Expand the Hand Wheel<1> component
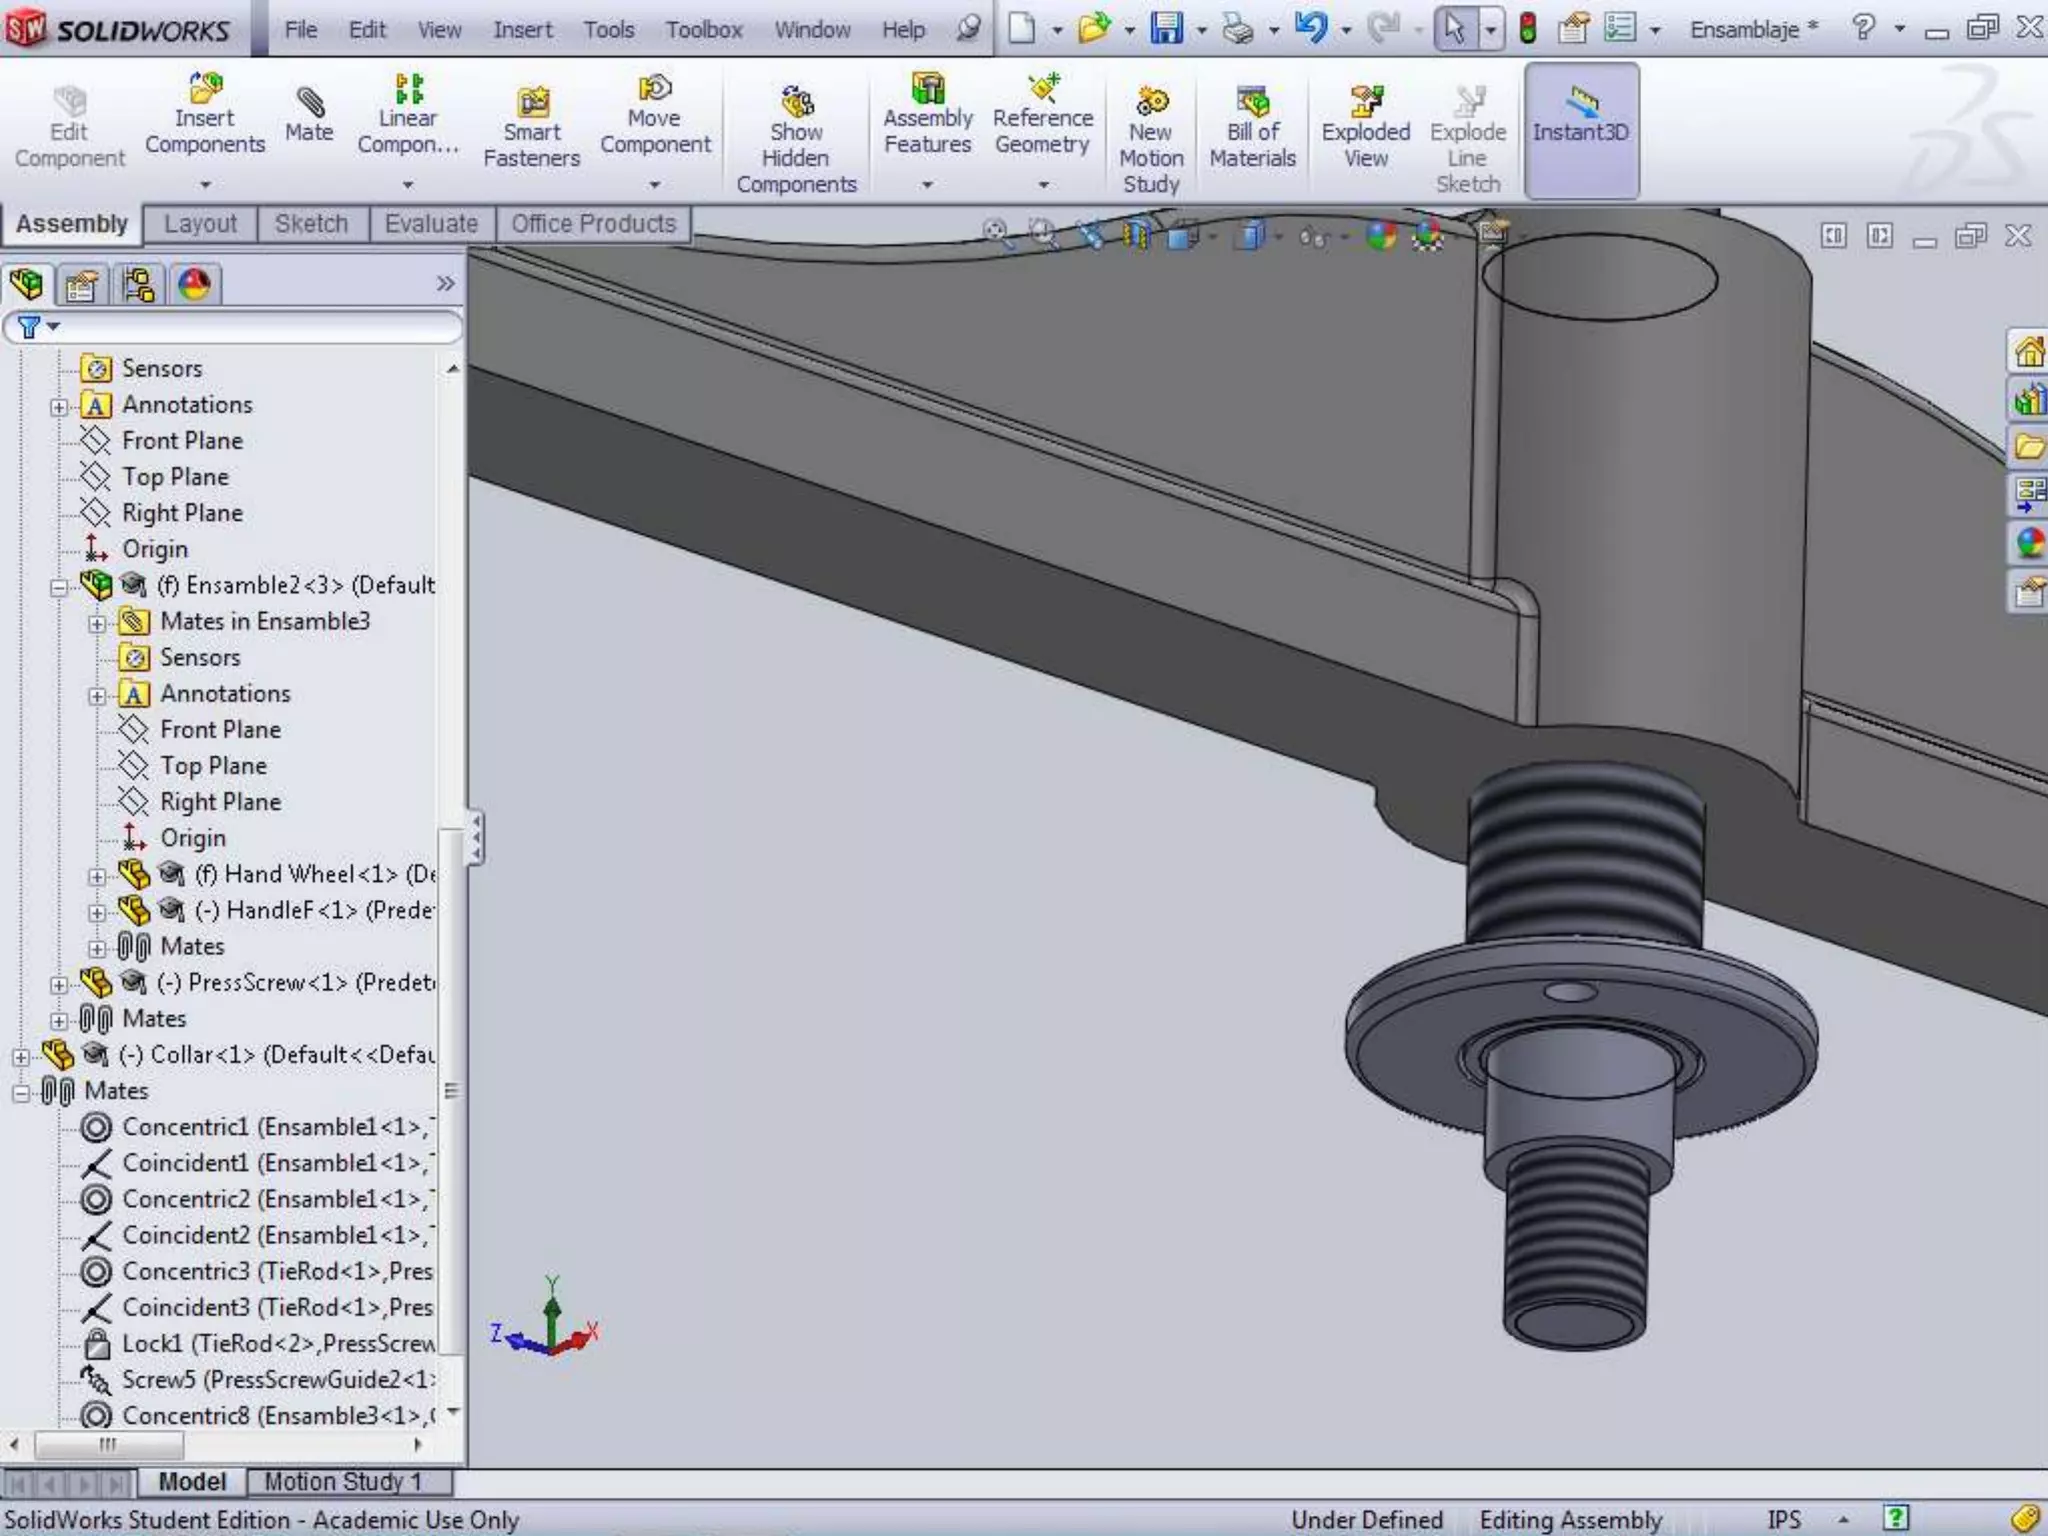This screenshot has width=2048, height=1536. 97,876
